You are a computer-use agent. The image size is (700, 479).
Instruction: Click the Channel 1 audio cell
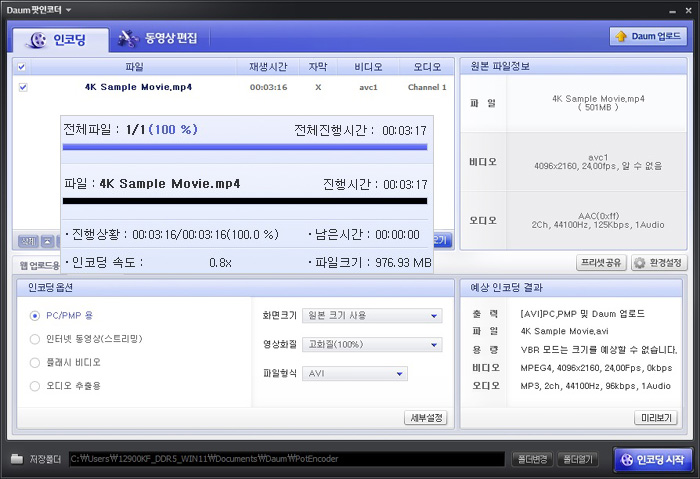(x=427, y=87)
